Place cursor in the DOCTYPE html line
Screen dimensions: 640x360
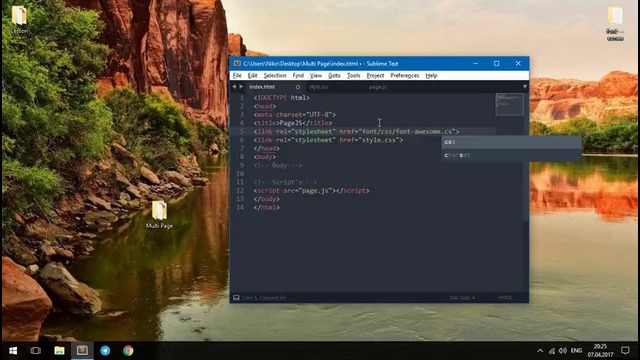coord(282,98)
